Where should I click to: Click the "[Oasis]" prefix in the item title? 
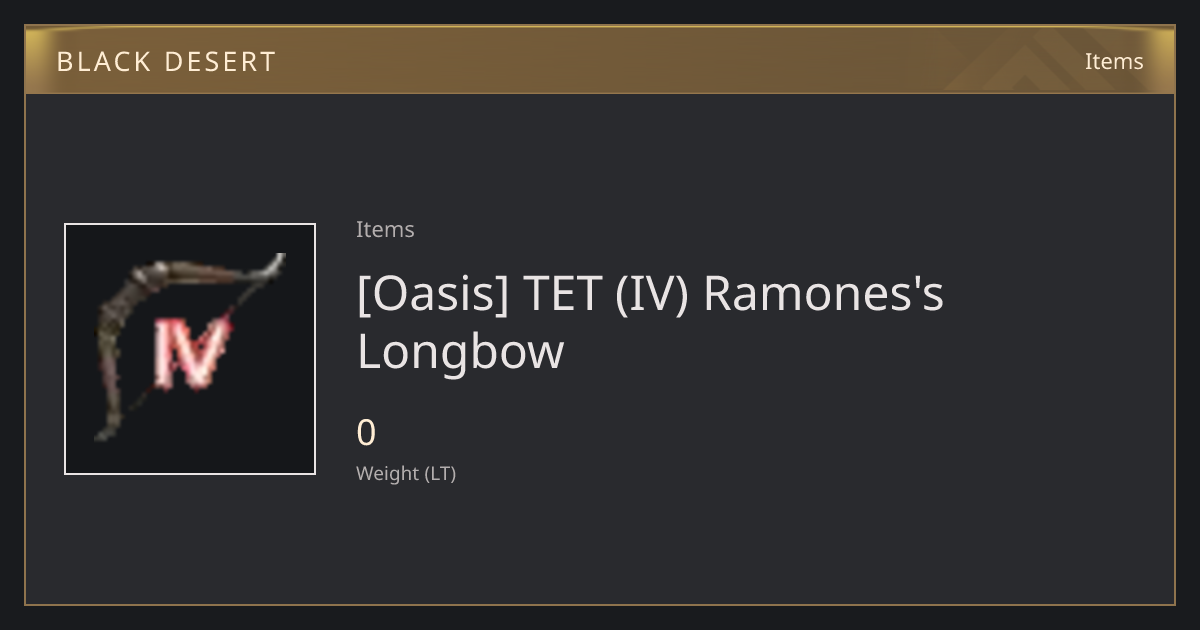pyautogui.click(x=433, y=294)
